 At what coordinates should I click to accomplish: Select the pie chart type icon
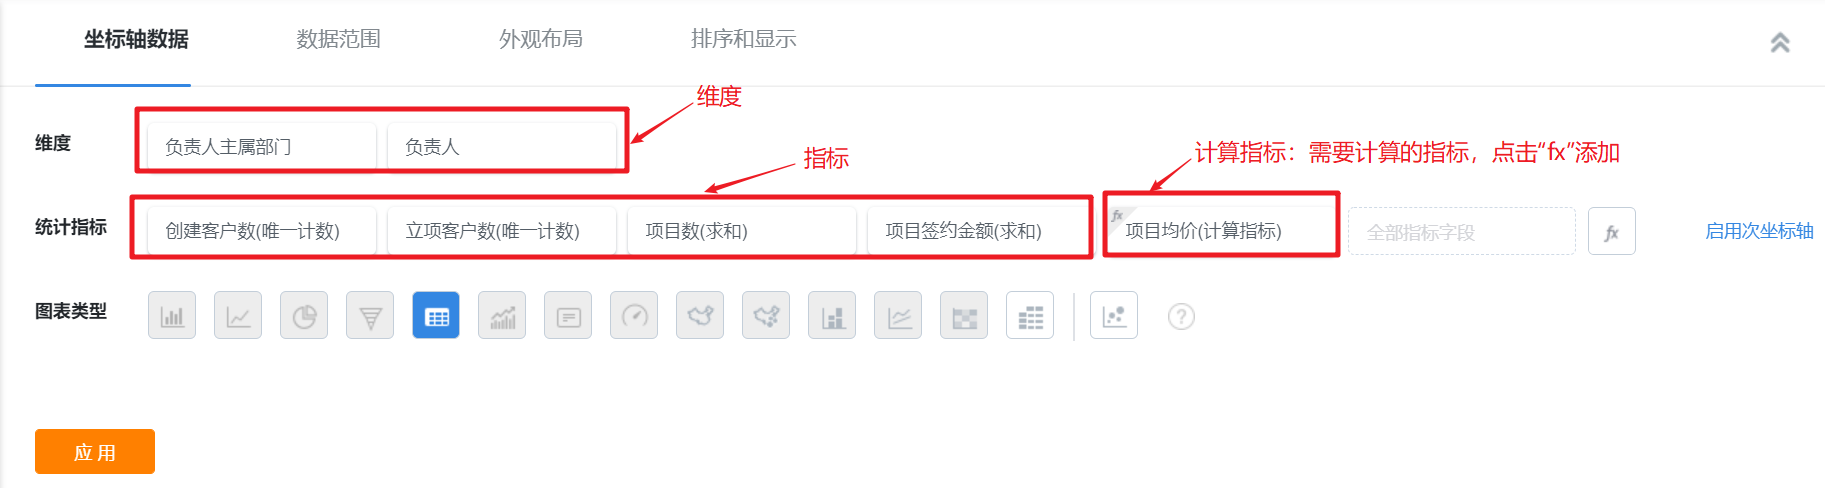[x=304, y=316]
